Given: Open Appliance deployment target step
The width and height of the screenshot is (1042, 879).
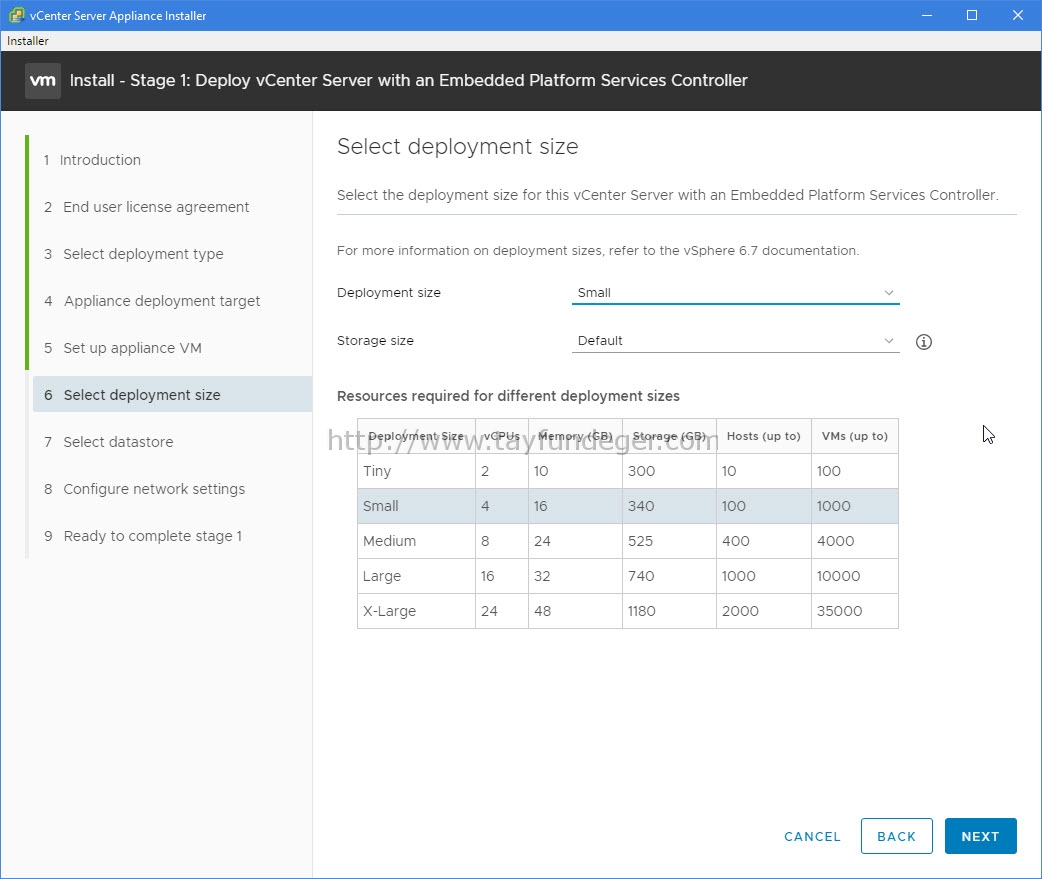Looking at the screenshot, I should coord(152,302).
